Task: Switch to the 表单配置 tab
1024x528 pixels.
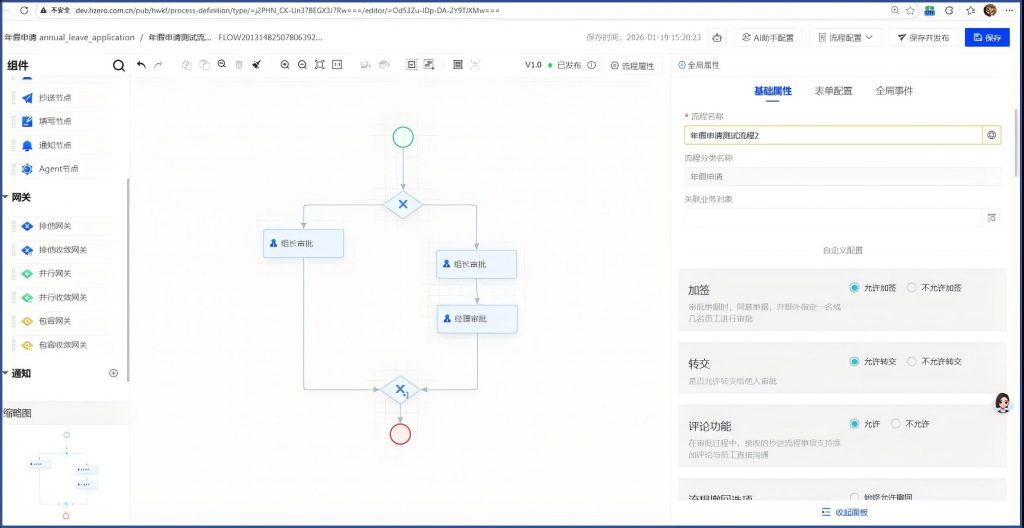Action: click(832, 91)
